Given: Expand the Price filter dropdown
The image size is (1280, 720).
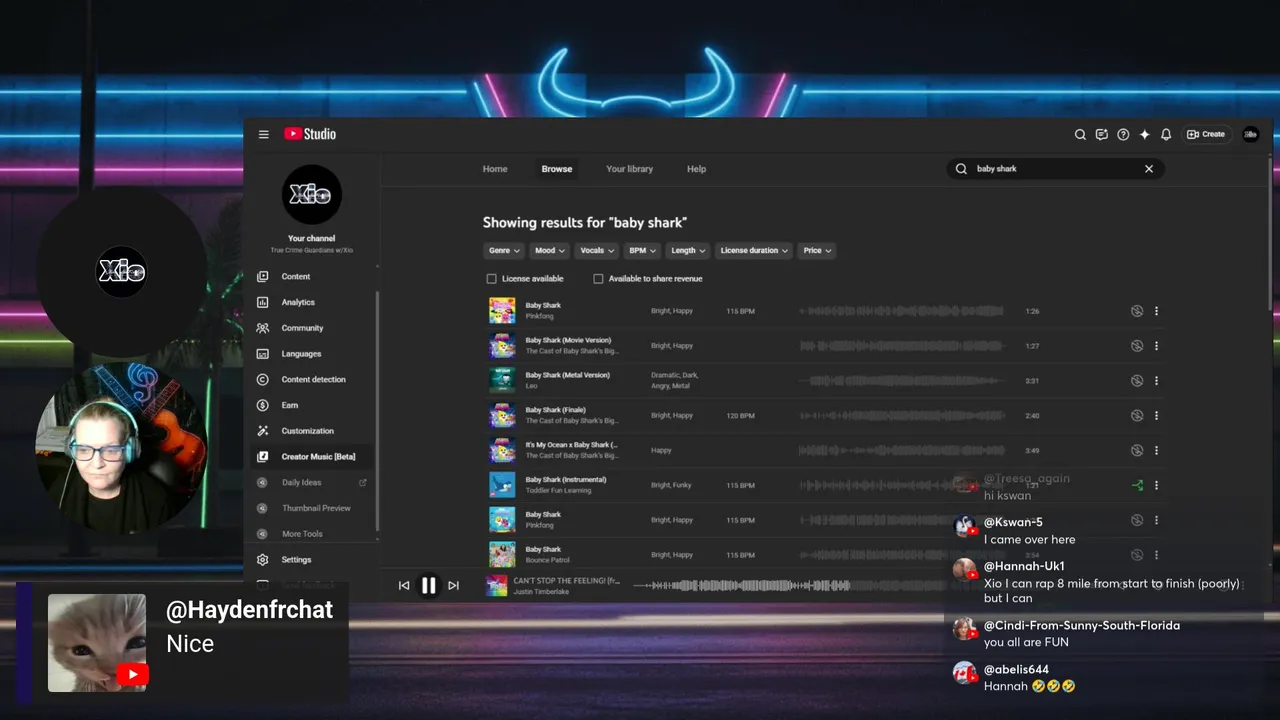Looking at the screenshot, I should pos(817,251).
